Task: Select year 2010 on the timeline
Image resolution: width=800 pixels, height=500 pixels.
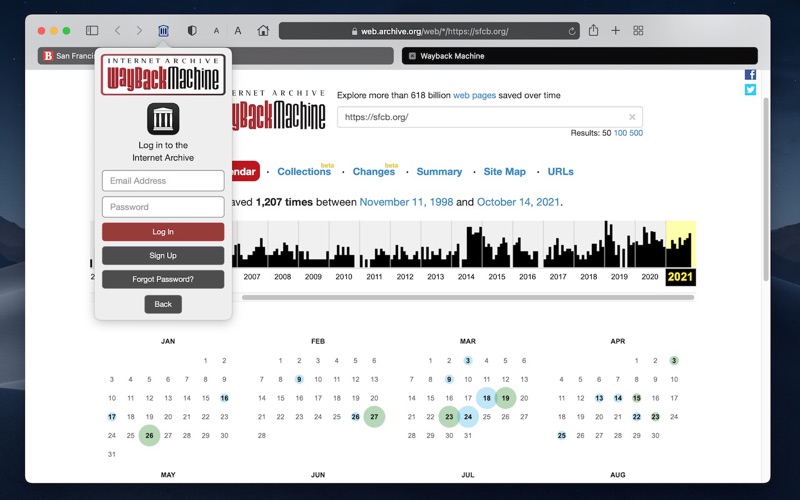Action: coord(343,277)
